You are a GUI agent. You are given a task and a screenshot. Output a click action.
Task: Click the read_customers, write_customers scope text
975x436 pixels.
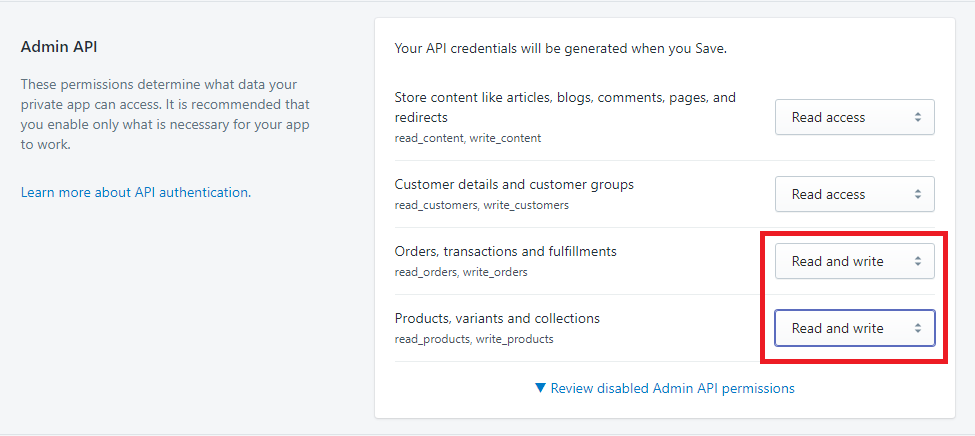pos(481,205)
